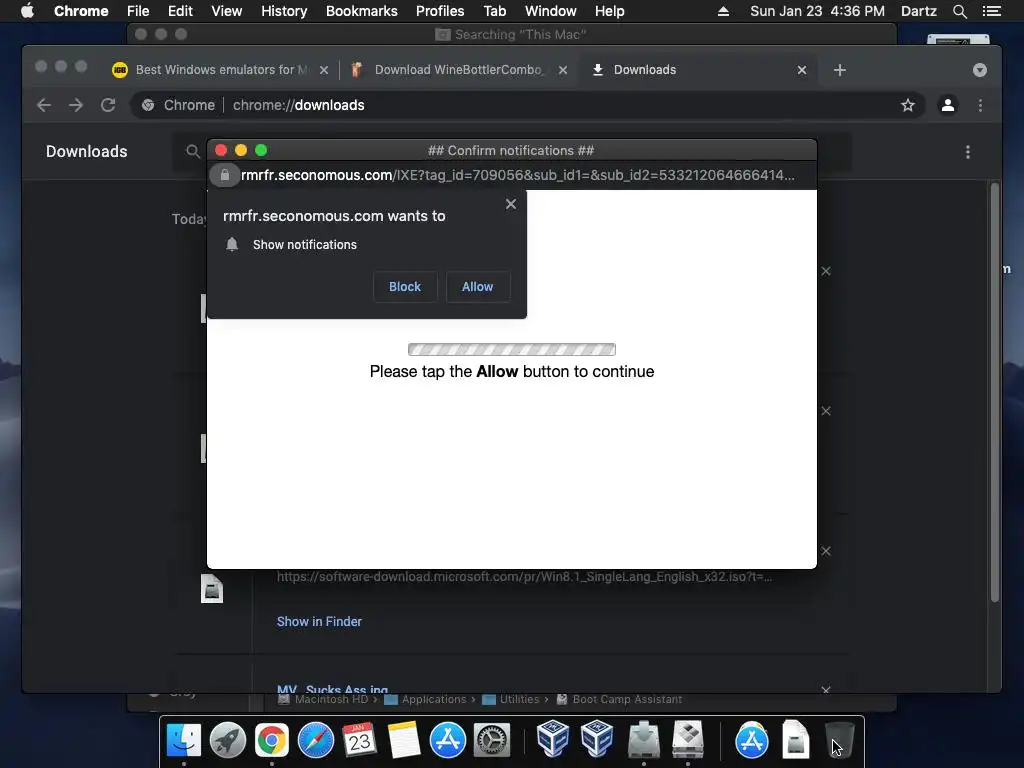The image size is (1024, 768).
Task: Click the striped loading progress bar
Action: click(512, 349)
